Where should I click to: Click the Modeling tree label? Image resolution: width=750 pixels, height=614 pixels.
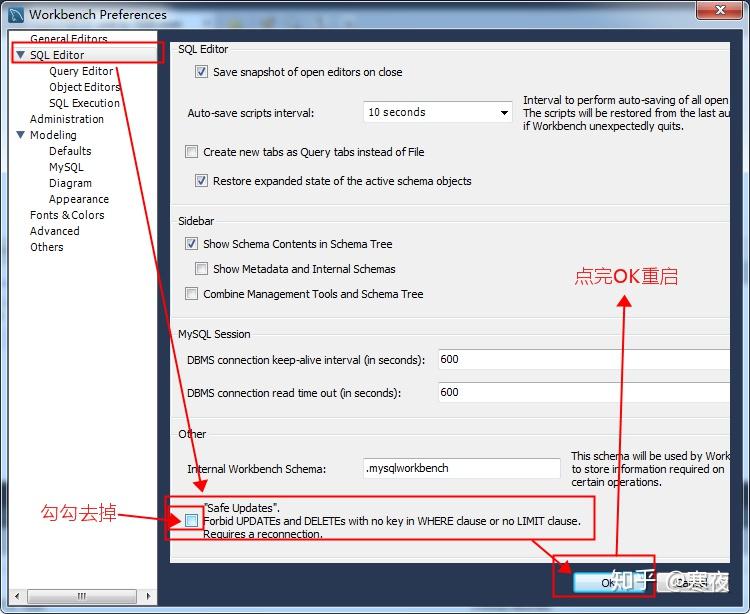pyautogui.click(x=53, y=135)
